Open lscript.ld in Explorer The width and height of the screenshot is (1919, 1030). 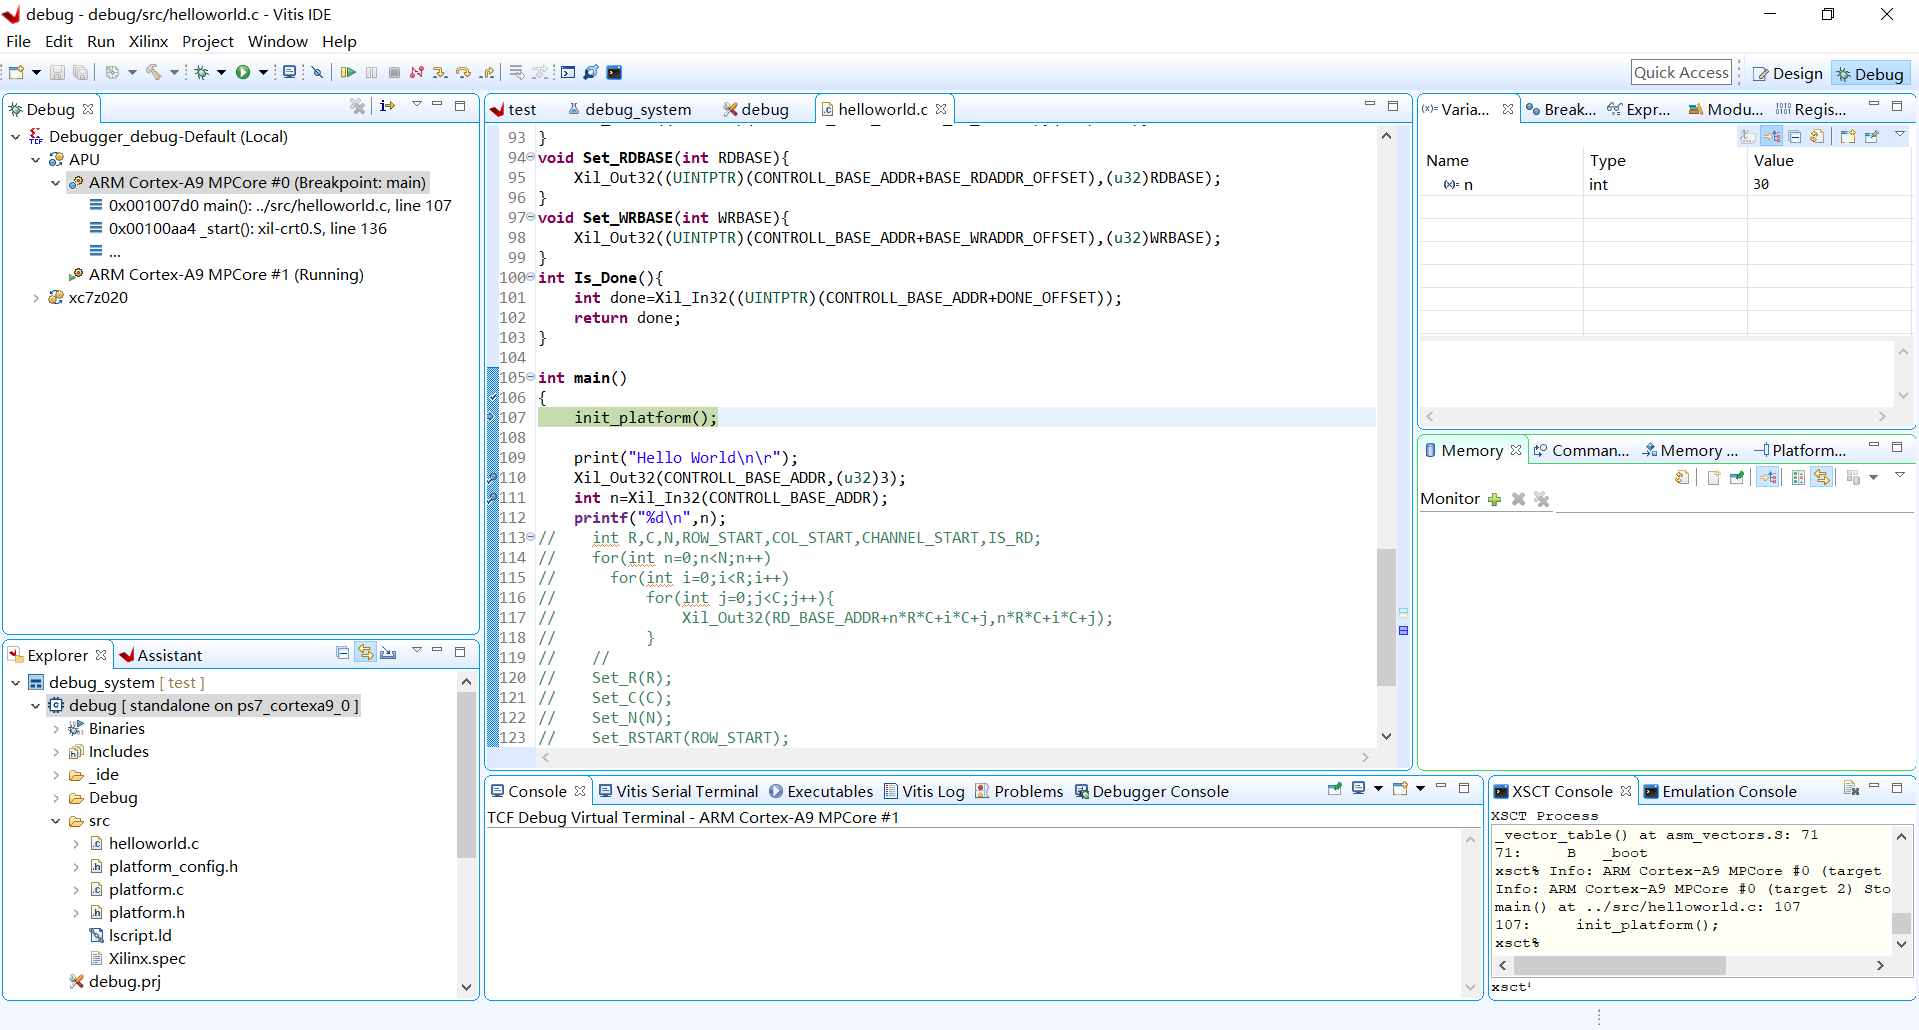[x=140, y=936]
